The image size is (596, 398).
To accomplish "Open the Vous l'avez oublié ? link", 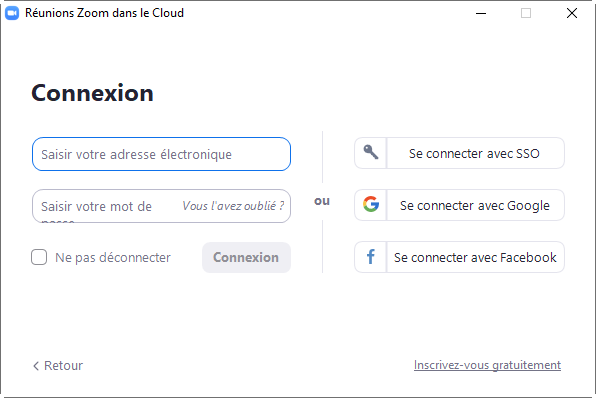I will tap(233, 206).
